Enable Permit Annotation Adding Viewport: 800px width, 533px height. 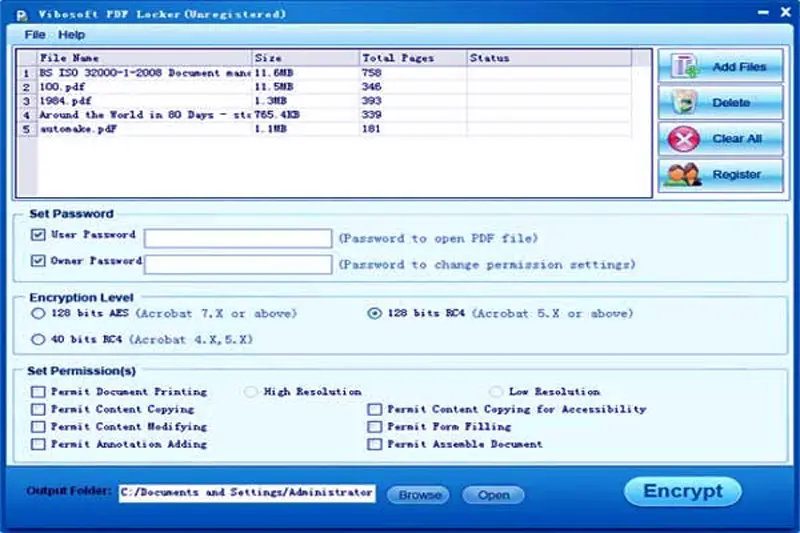[38, 444]
